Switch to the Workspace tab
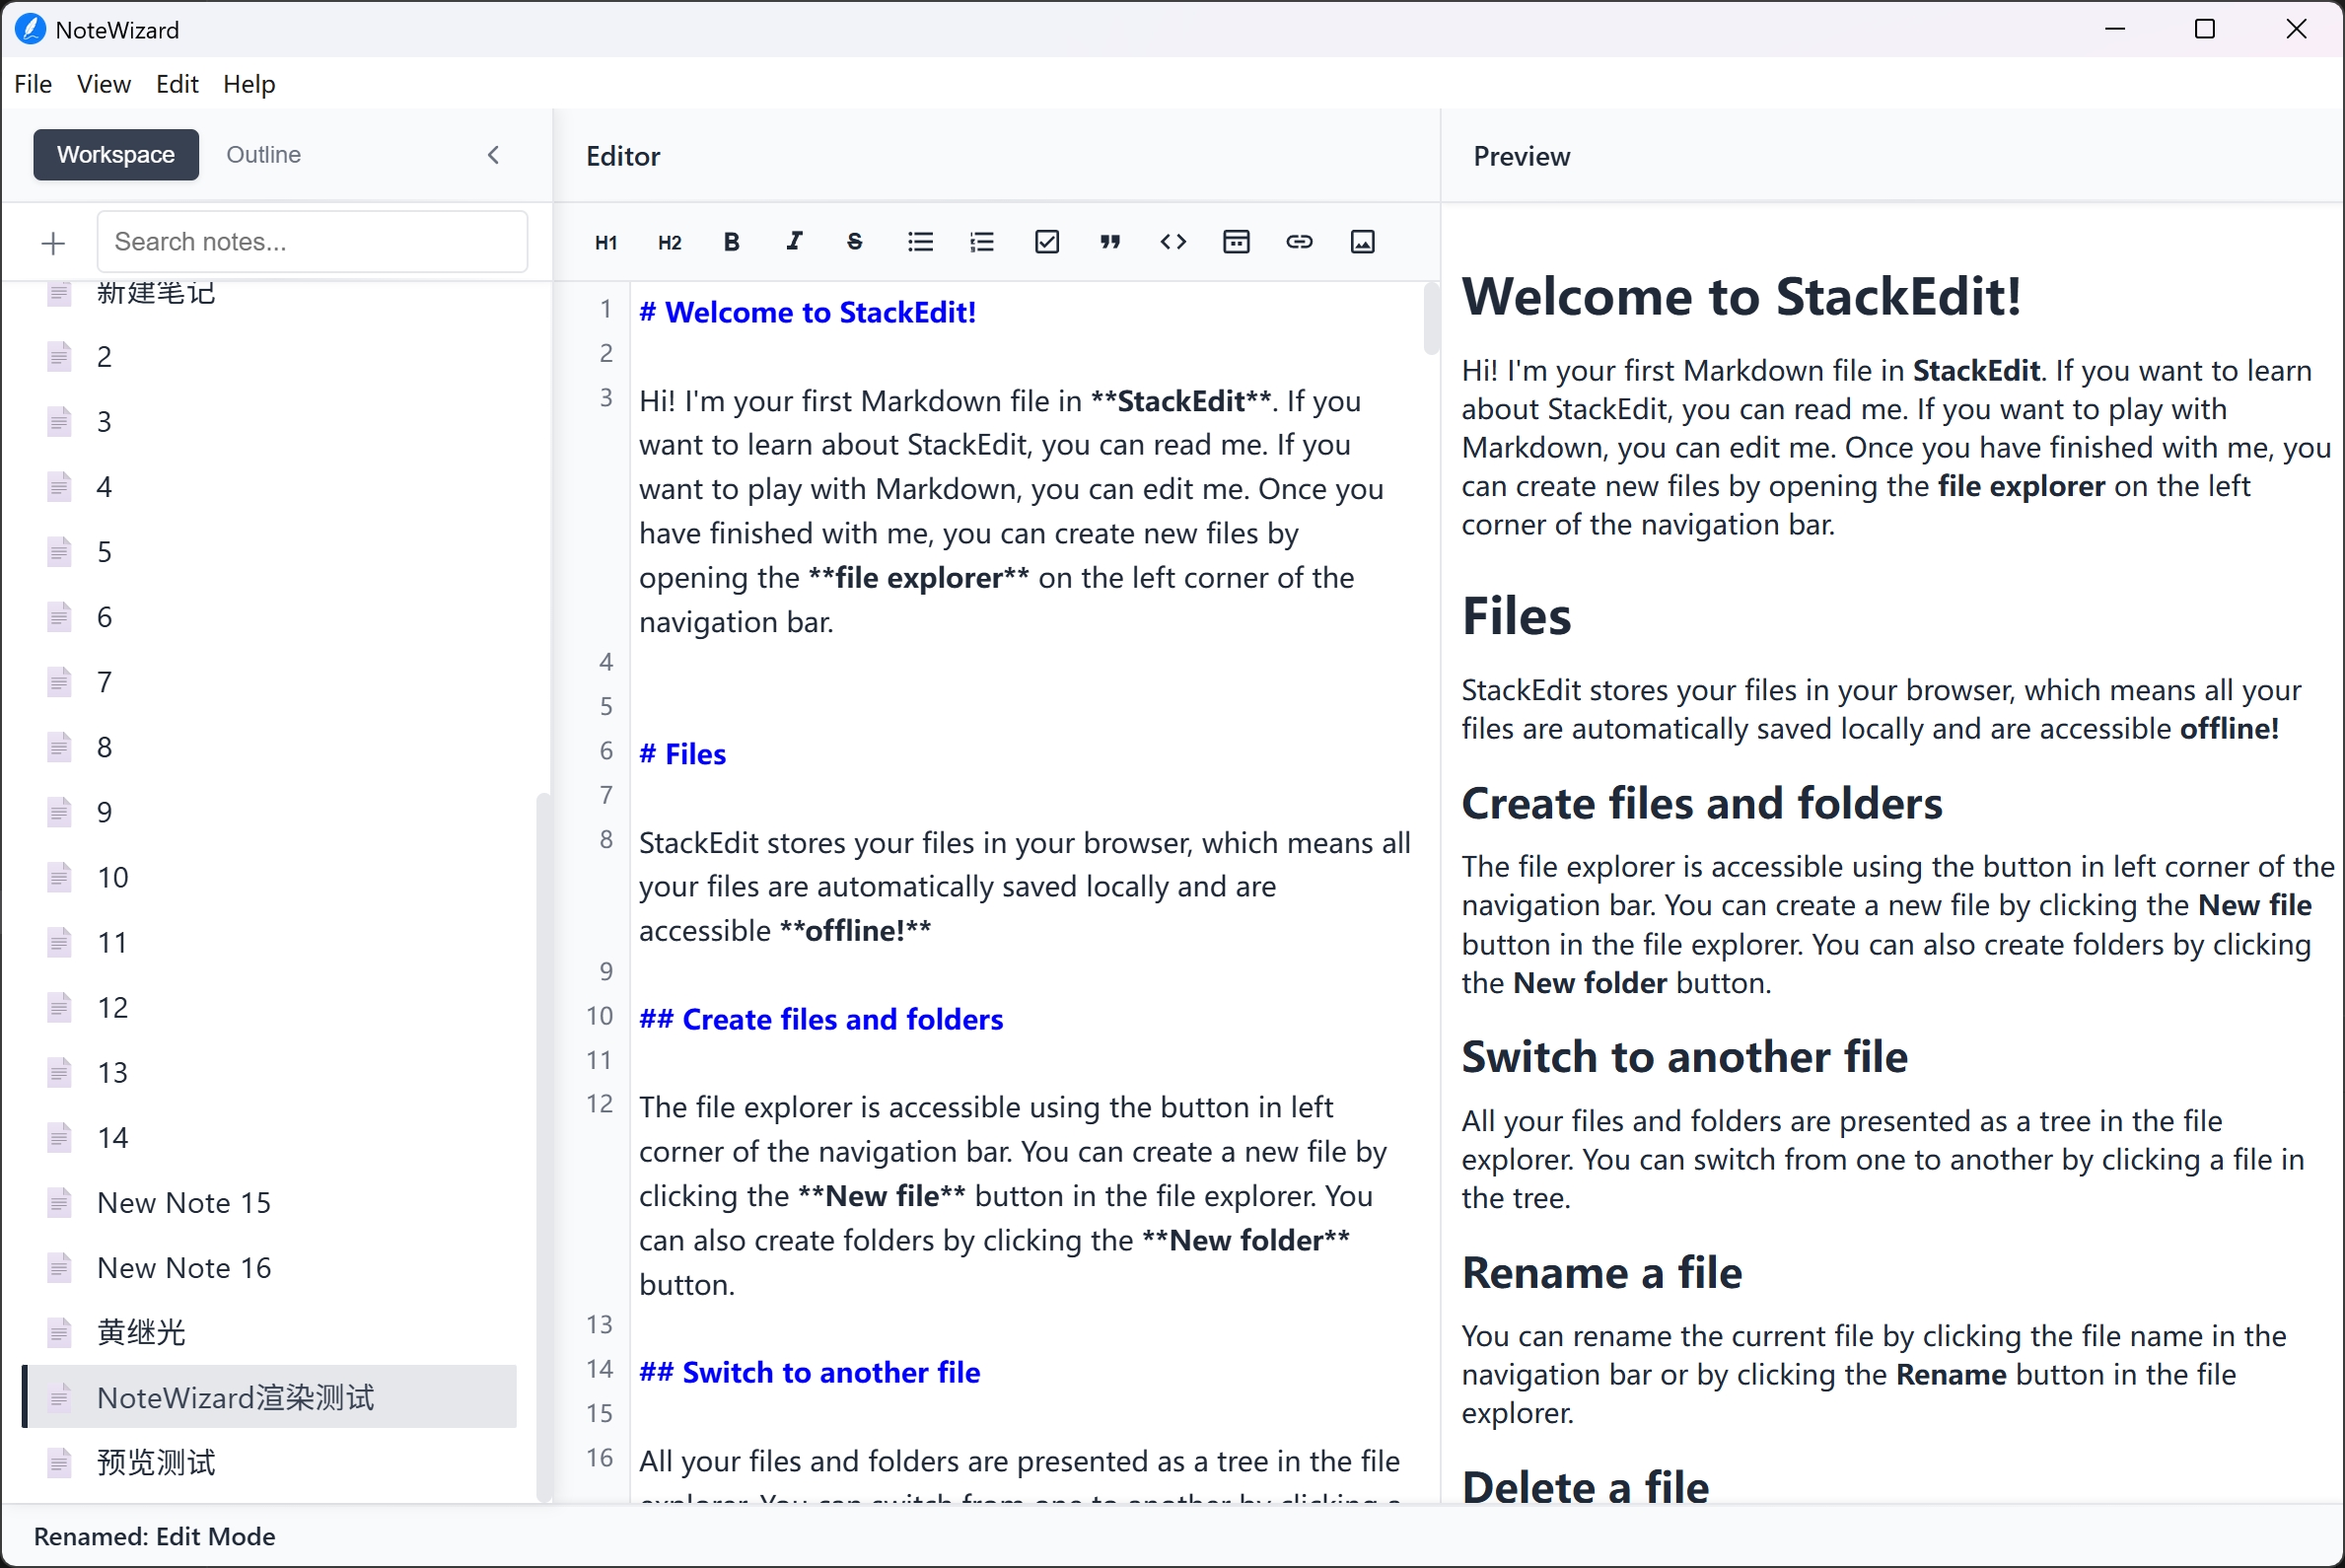The width and height of the screenshot is (2345, 1568). pos(116,155)
